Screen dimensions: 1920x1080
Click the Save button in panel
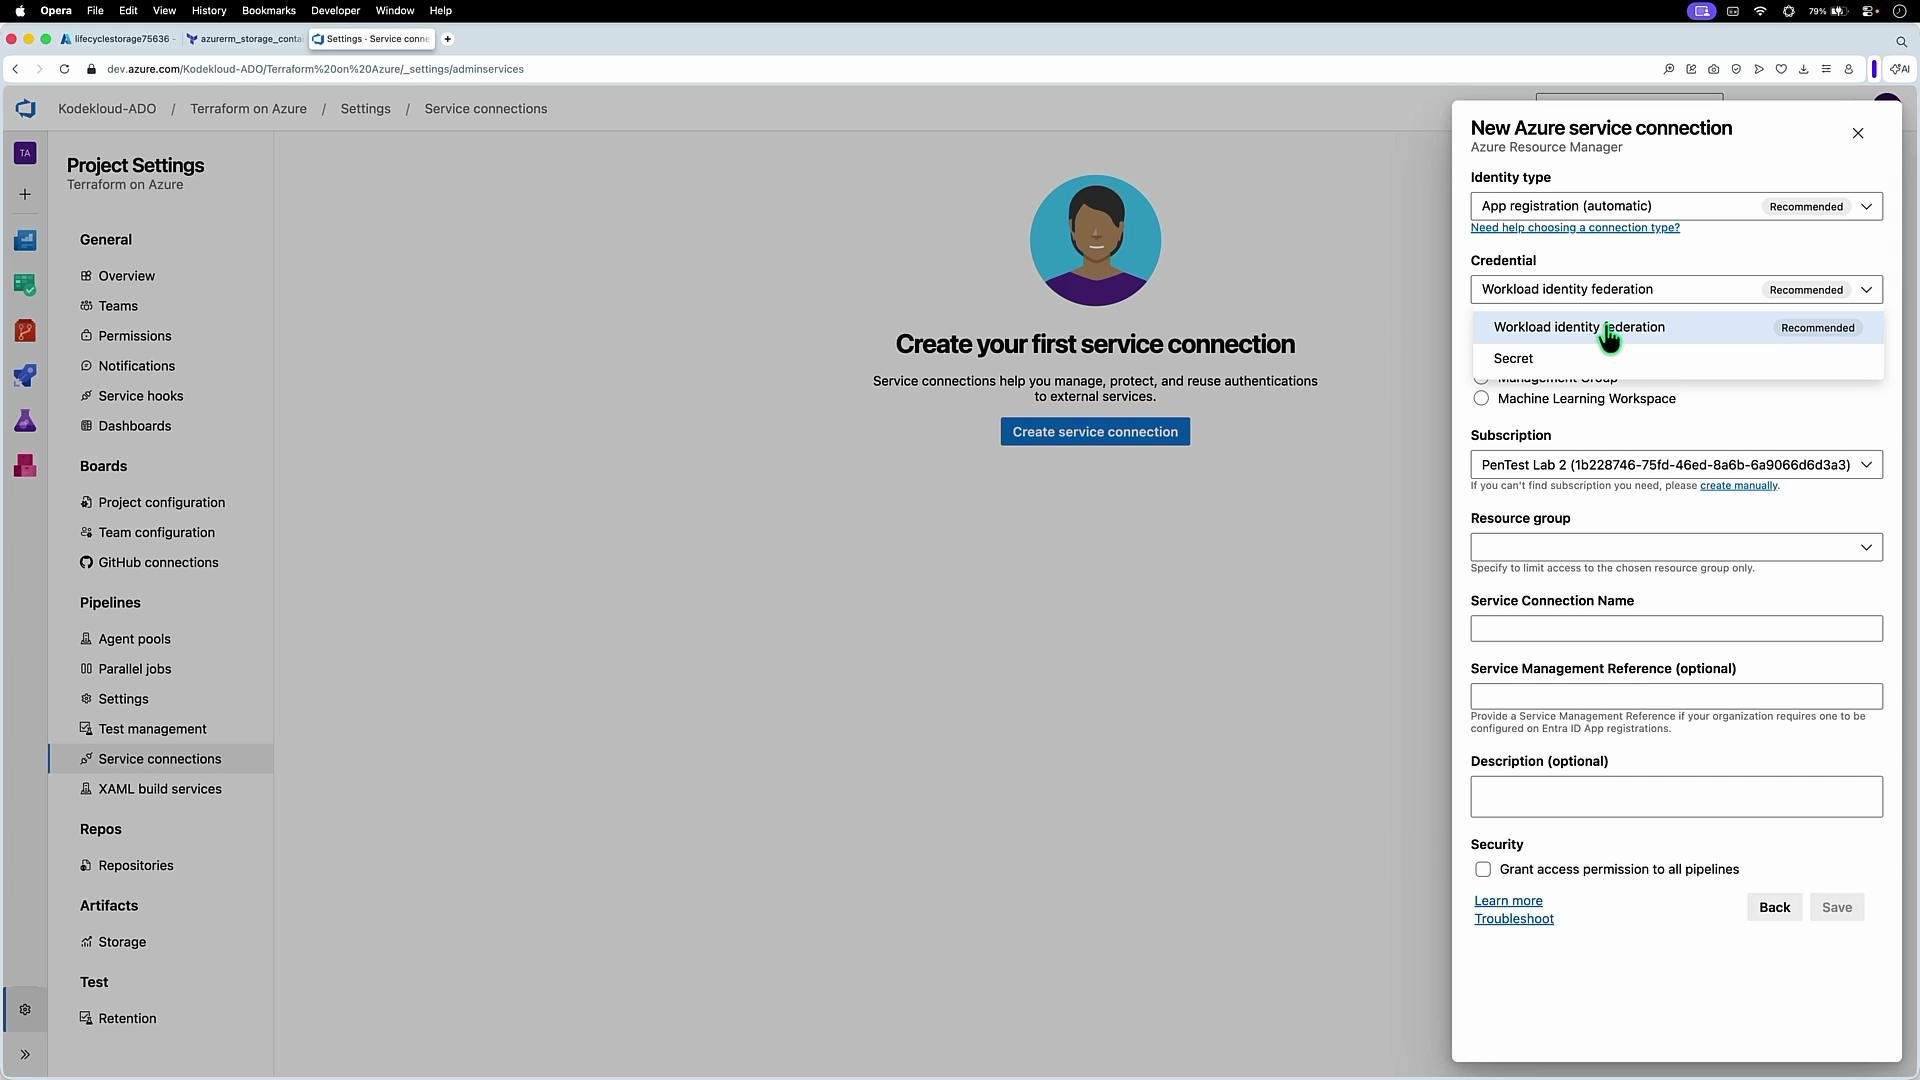[x=1836, y=908]
